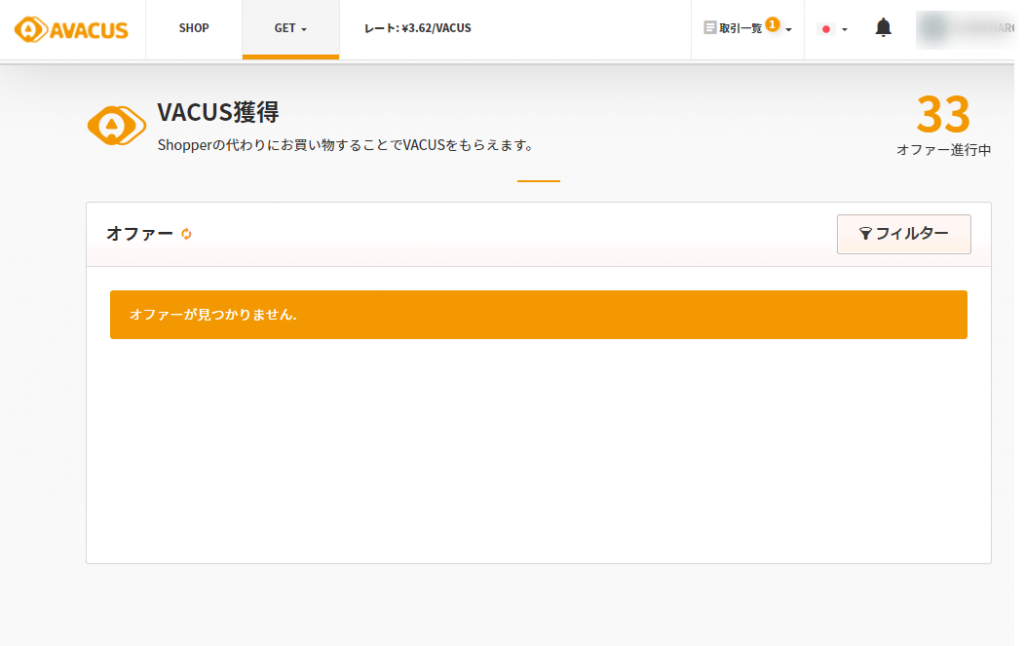
Task: Click the オファー進行中 label
Action: tap(943, 150)
